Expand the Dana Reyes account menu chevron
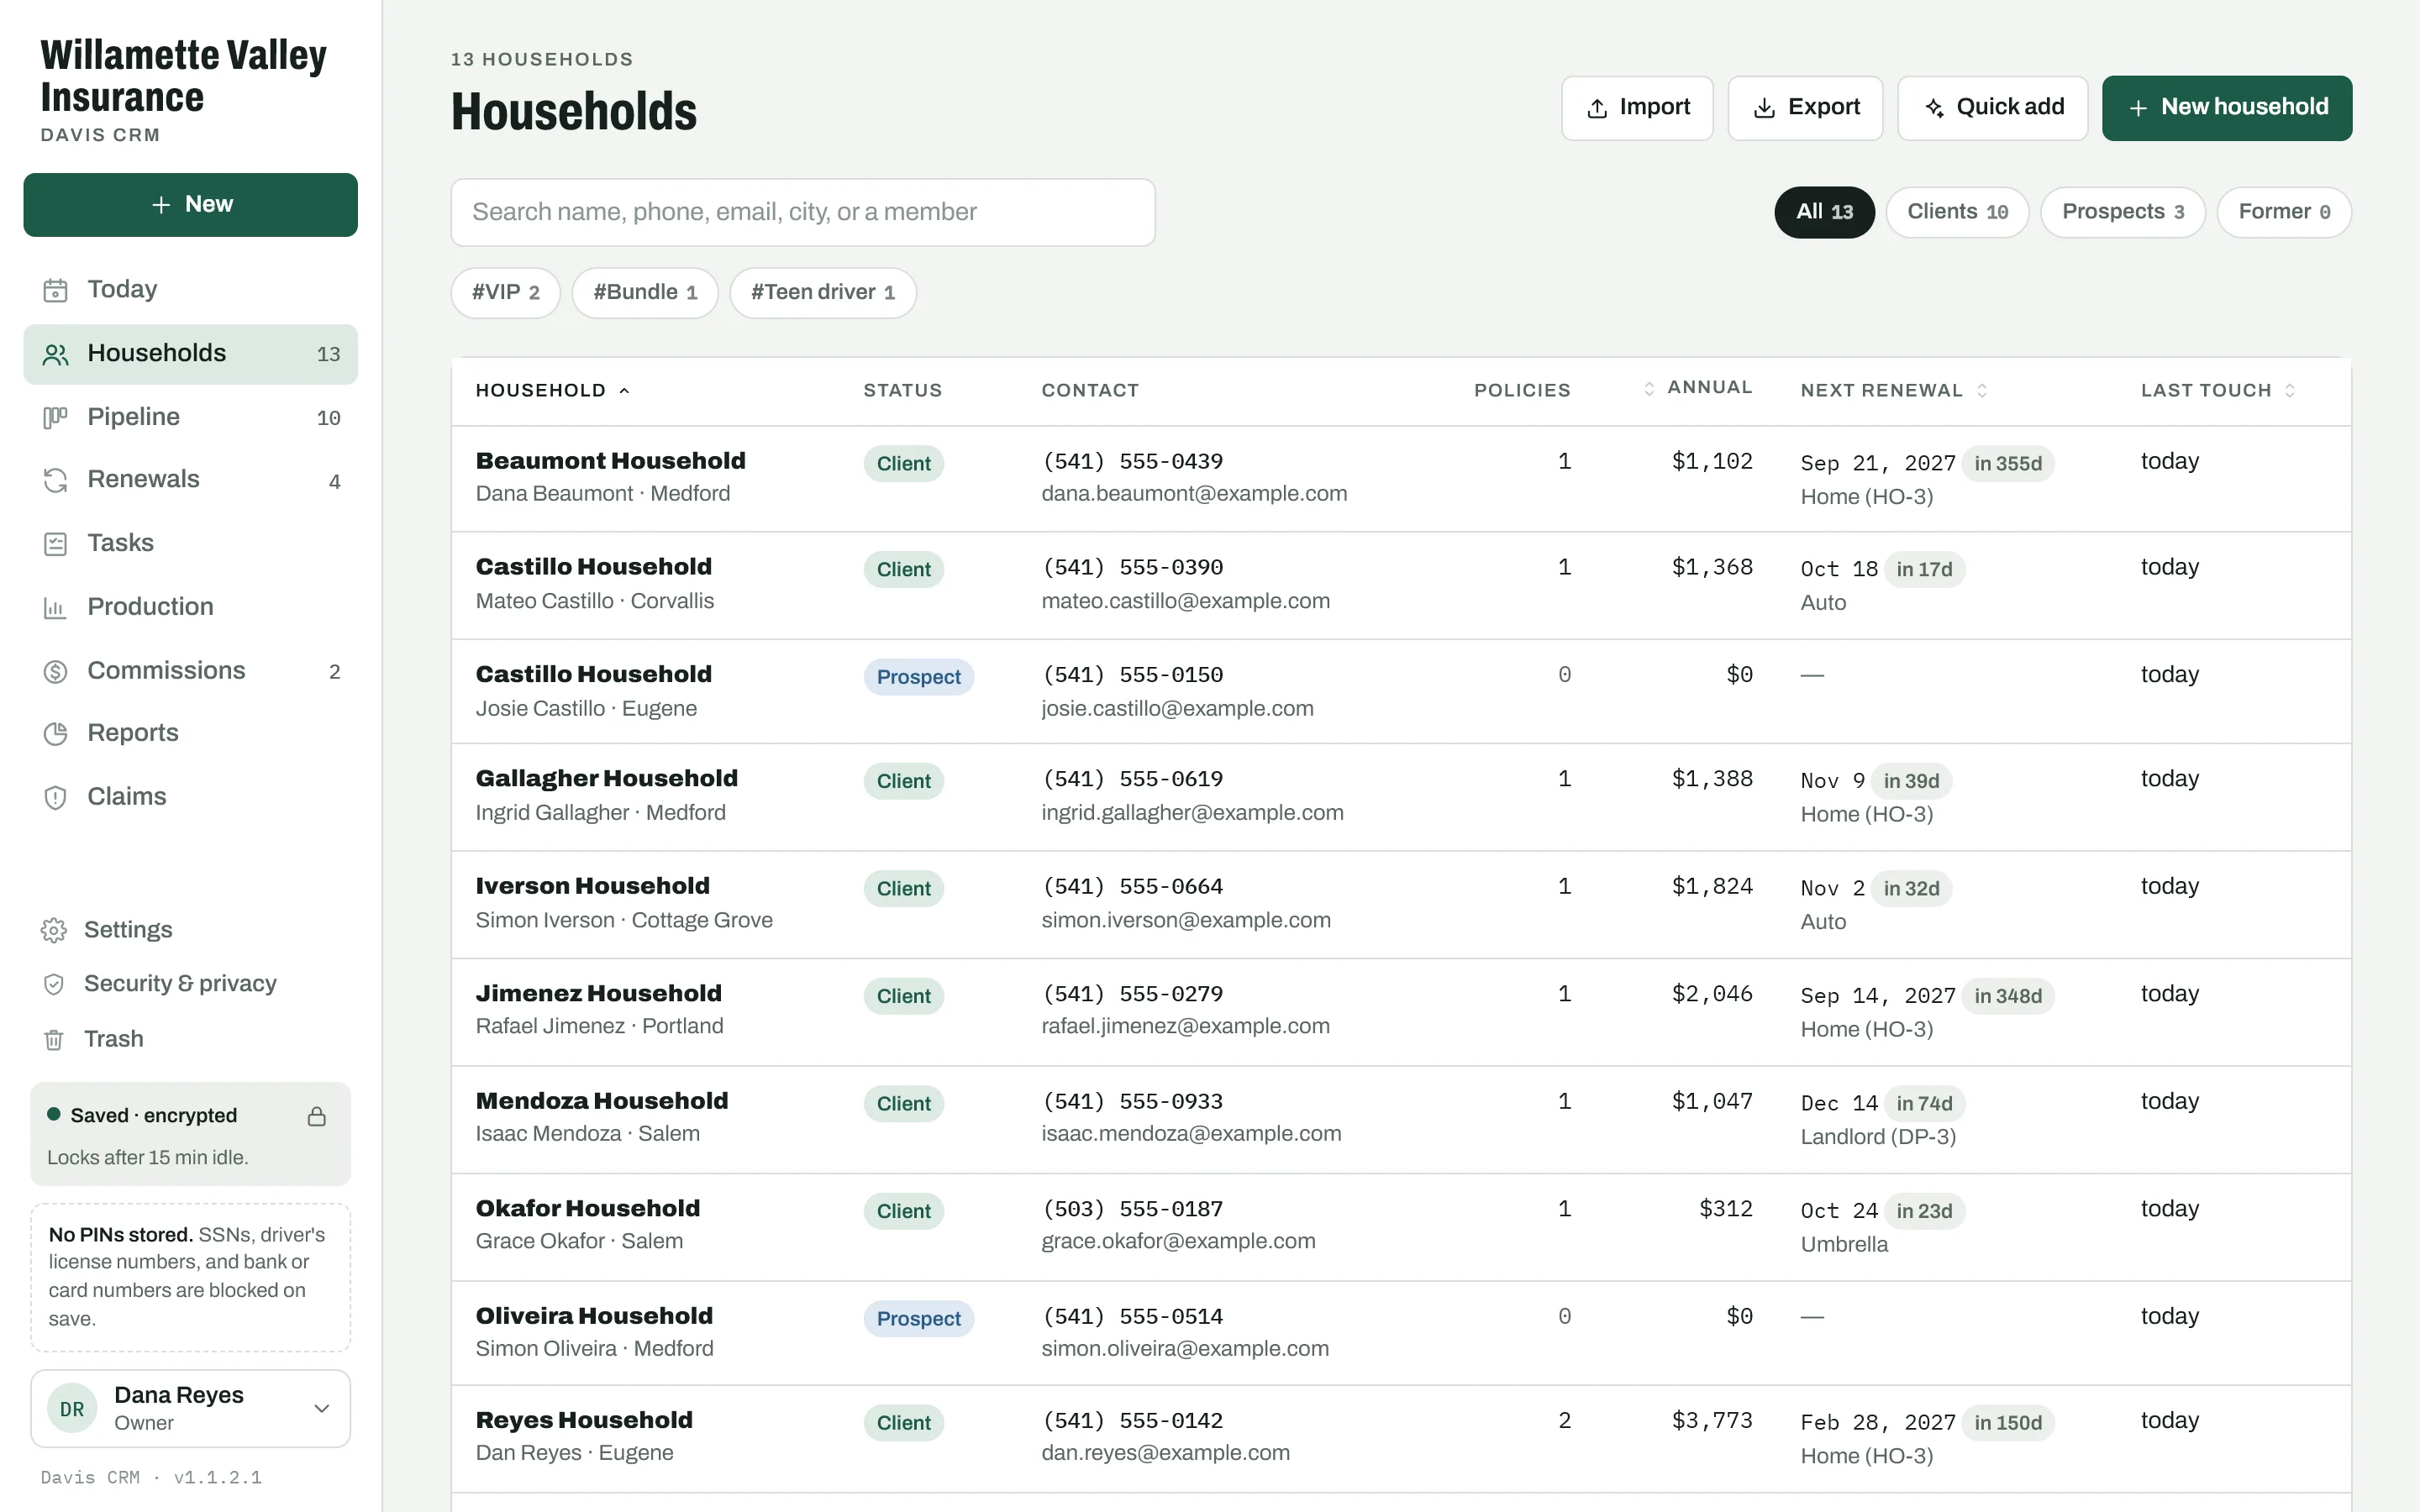The height and width of the screenshot is (1512, 2420). click(322, 1408)
